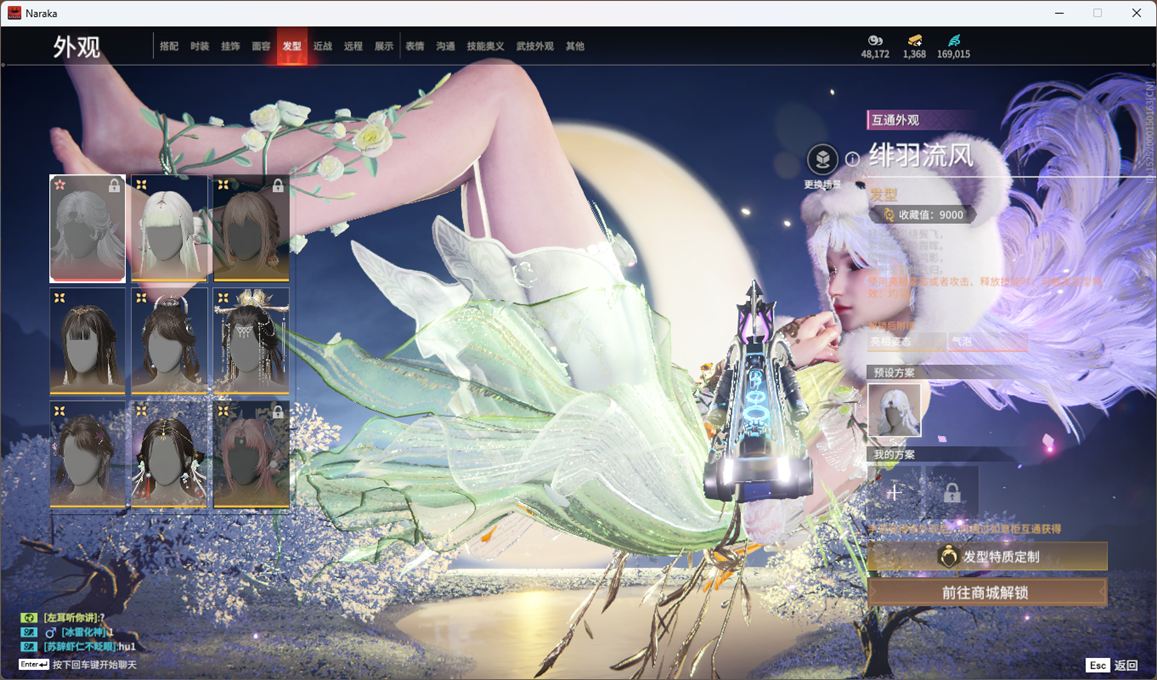Viewport: 1157px width, 680px height.
Task: Add a new scheme with the plus slot
Action: [x=894, y=492]
